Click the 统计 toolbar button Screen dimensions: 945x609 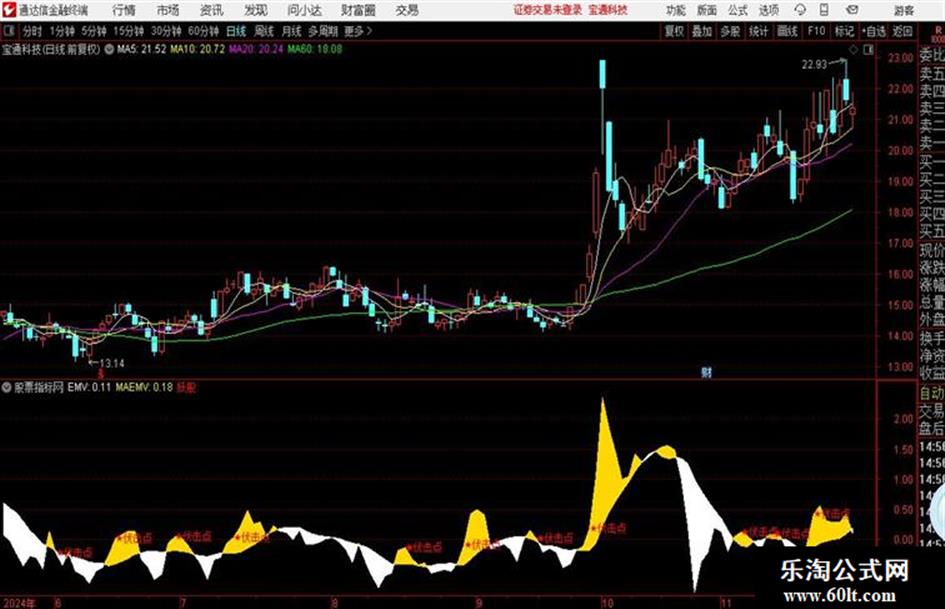tap(759, 31)
